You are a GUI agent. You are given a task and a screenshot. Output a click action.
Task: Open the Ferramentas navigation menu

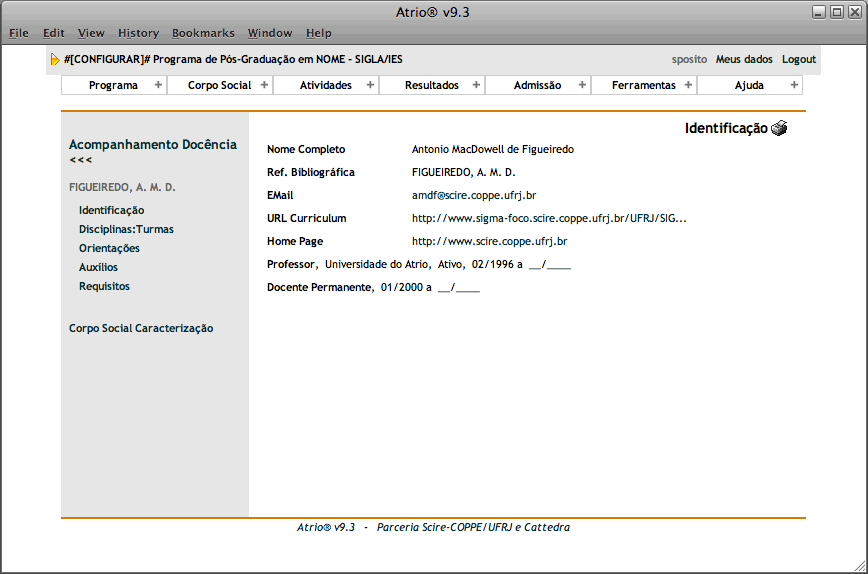(643, 85)
